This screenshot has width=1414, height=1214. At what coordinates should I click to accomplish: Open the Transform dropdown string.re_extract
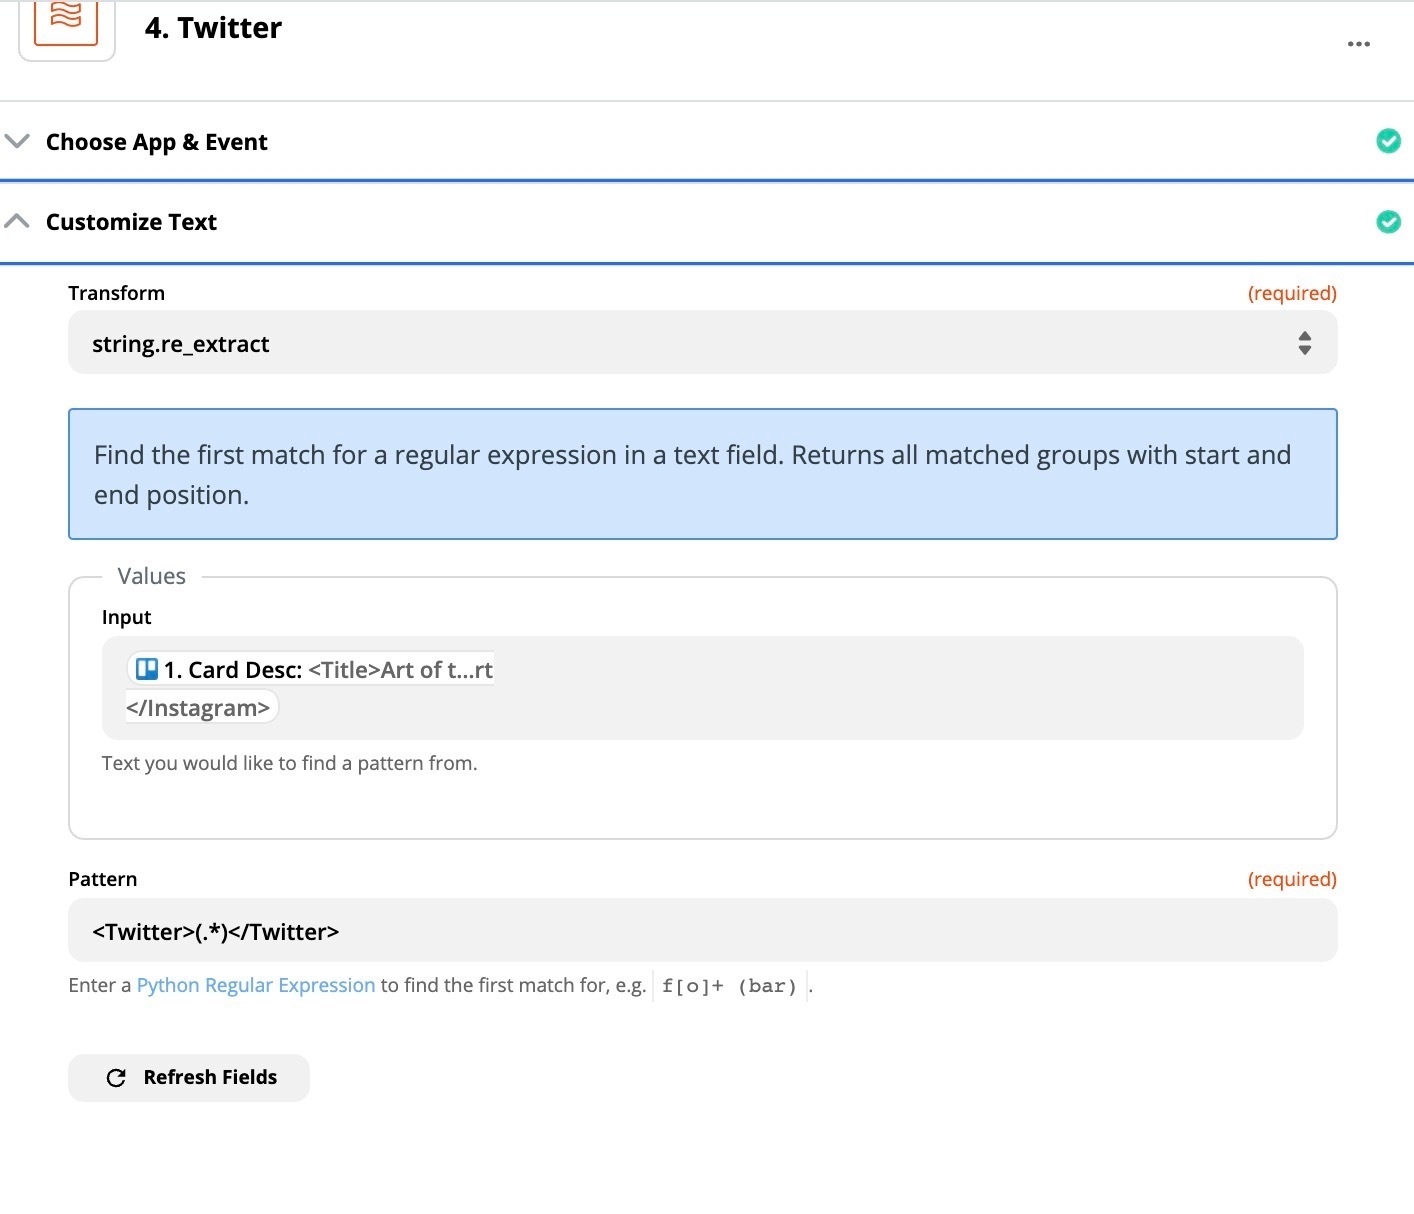pos(702,343)
